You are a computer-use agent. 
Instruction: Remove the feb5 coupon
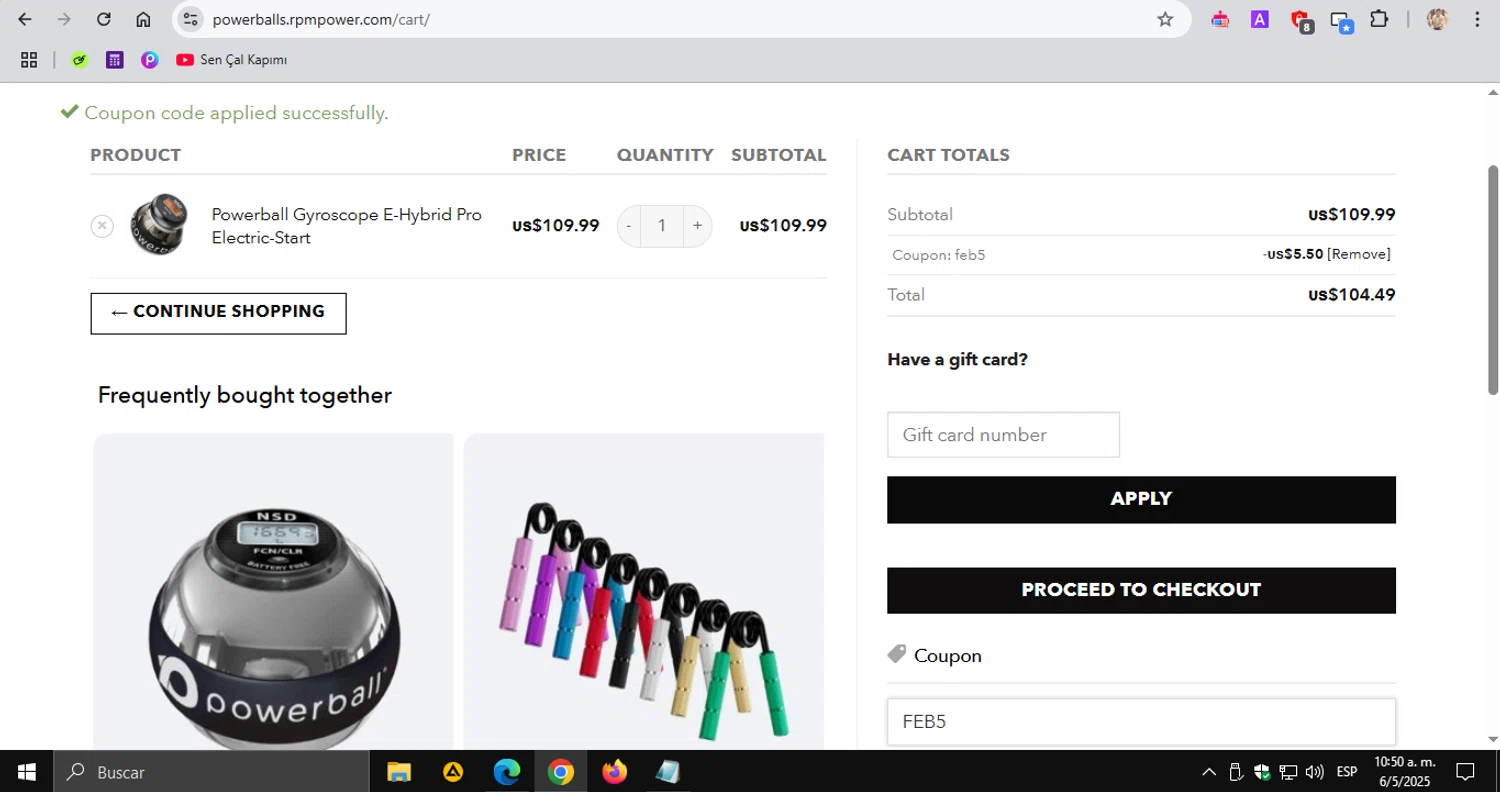(x=1358, y=254)
